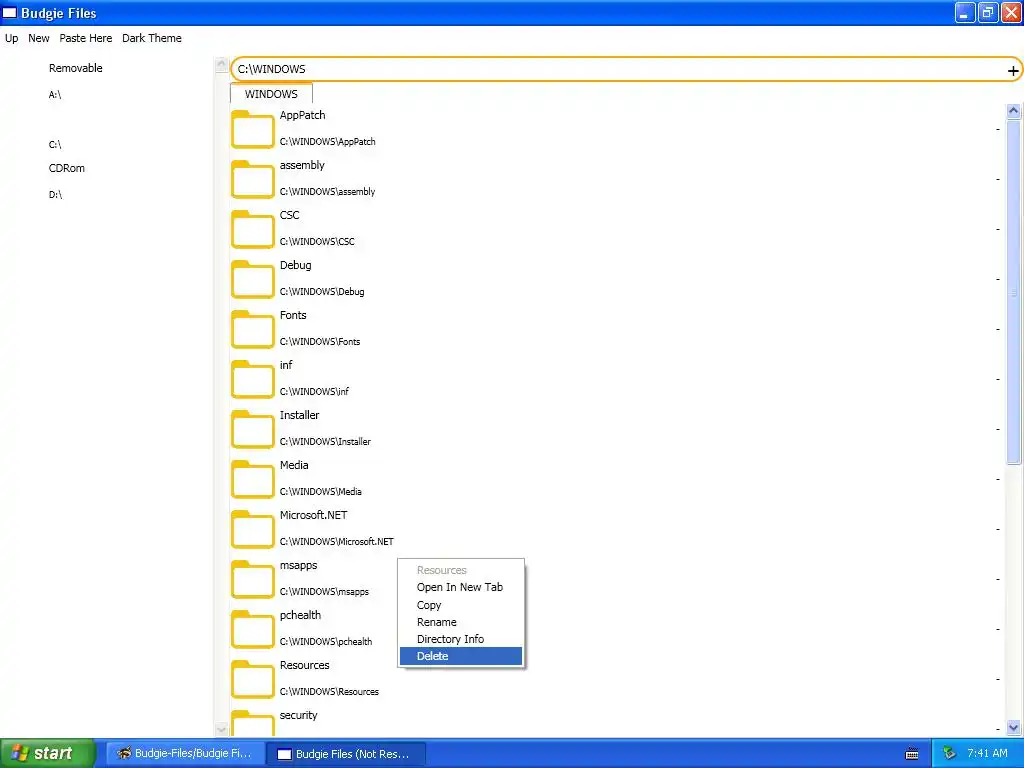Open the D:\ CDRom drive

[56, 195]
